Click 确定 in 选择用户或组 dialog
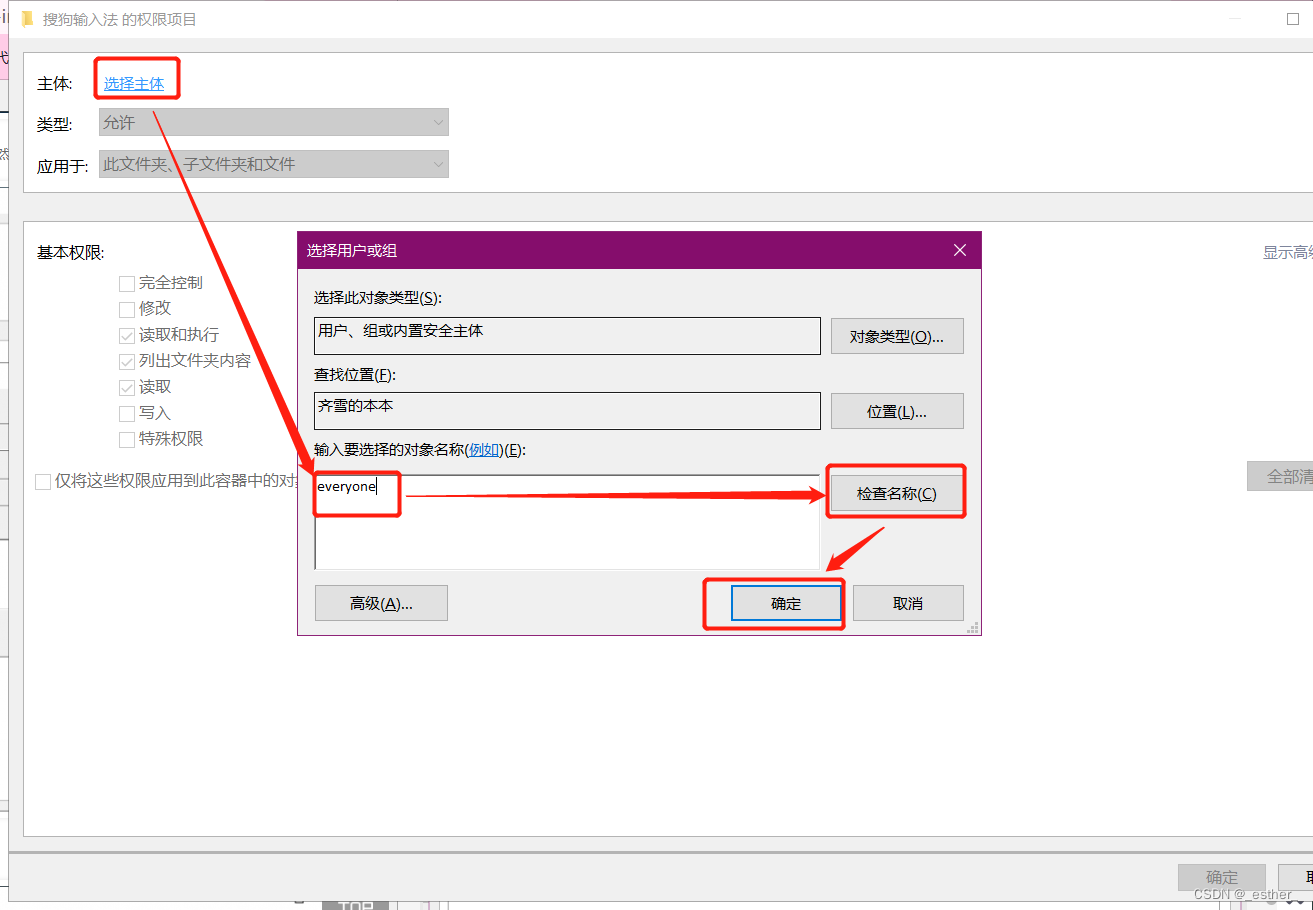This screenshot has height=910, width=1313. [x=786, y=603]
